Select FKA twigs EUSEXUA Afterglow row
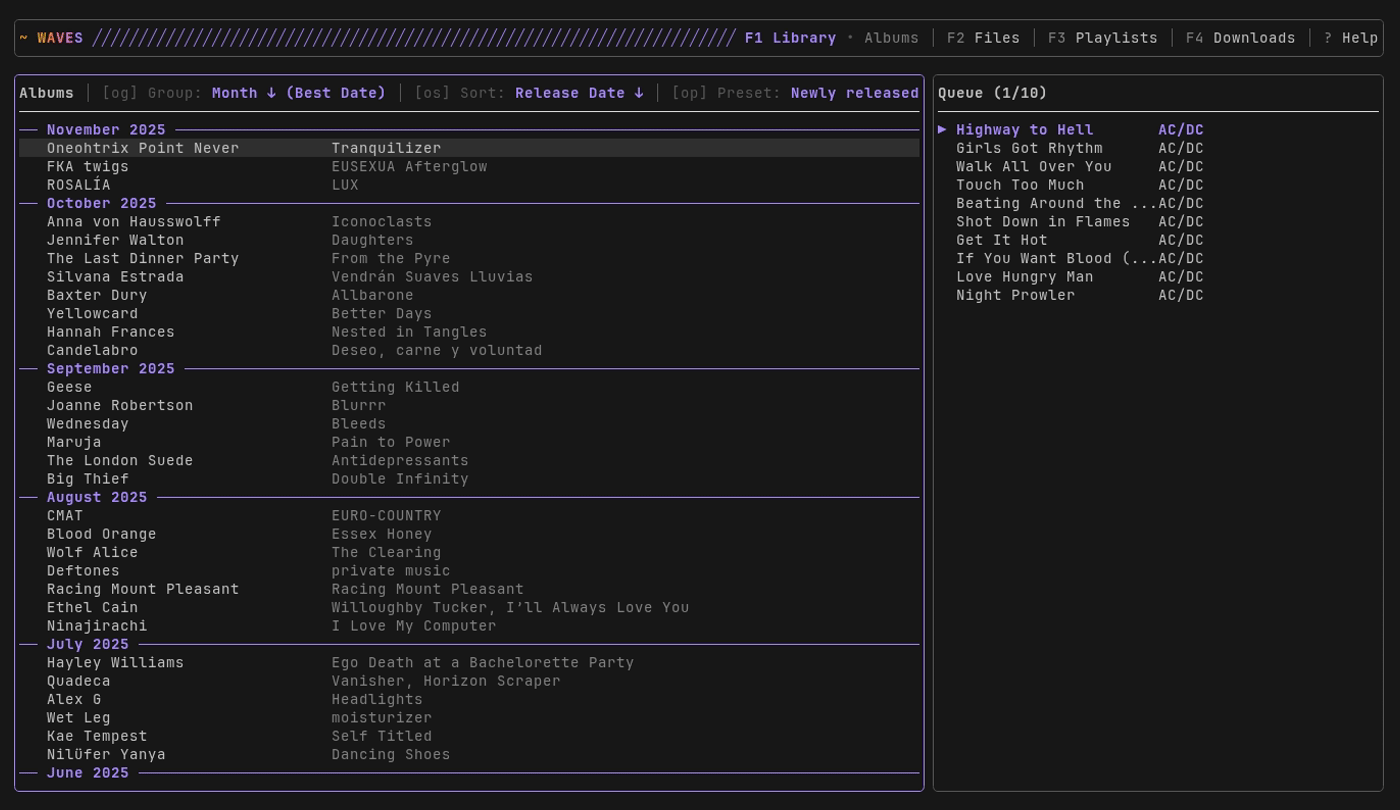The width and height of the screenshot is (1400, 810). (469, 167)
